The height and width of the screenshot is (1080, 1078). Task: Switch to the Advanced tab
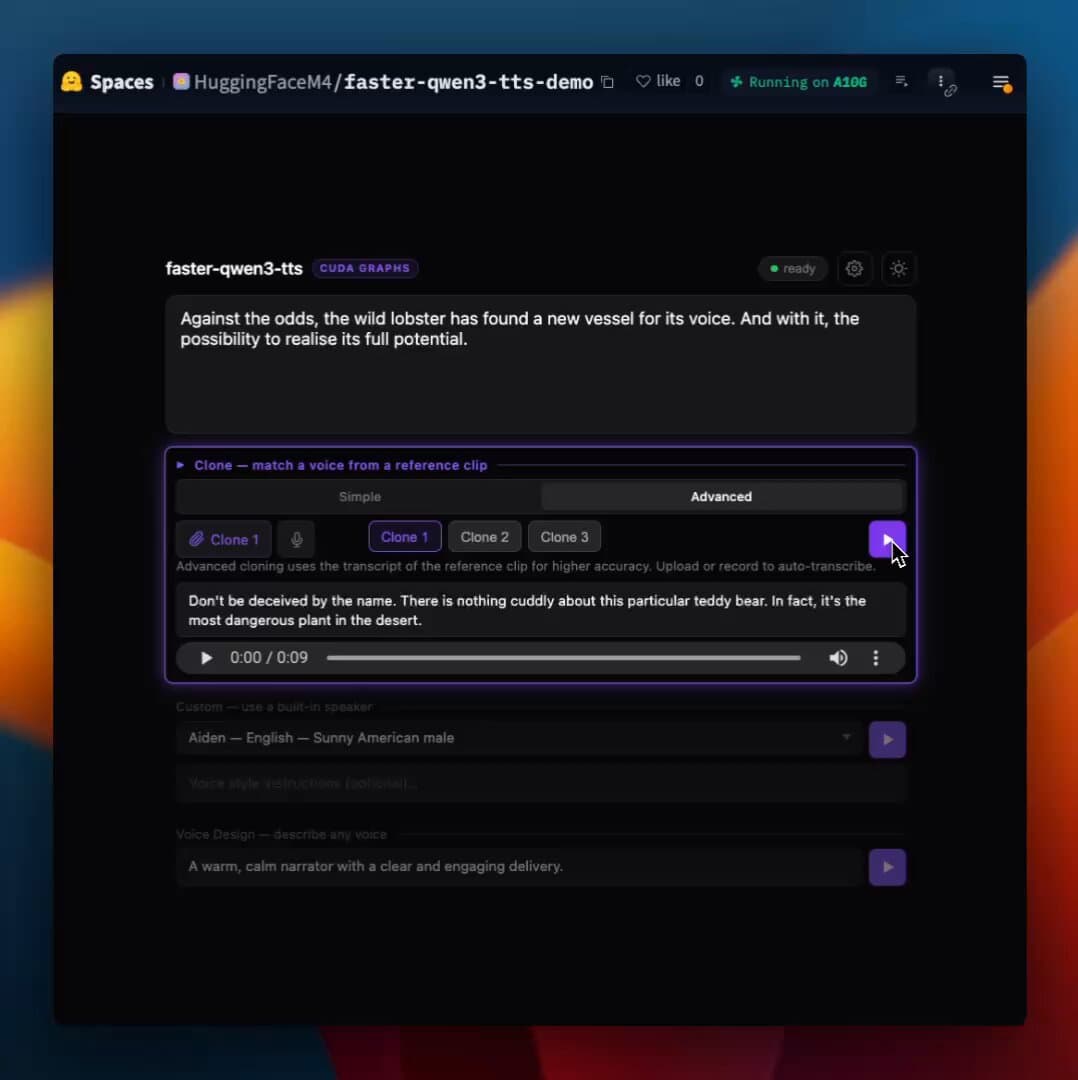(721, 497)
